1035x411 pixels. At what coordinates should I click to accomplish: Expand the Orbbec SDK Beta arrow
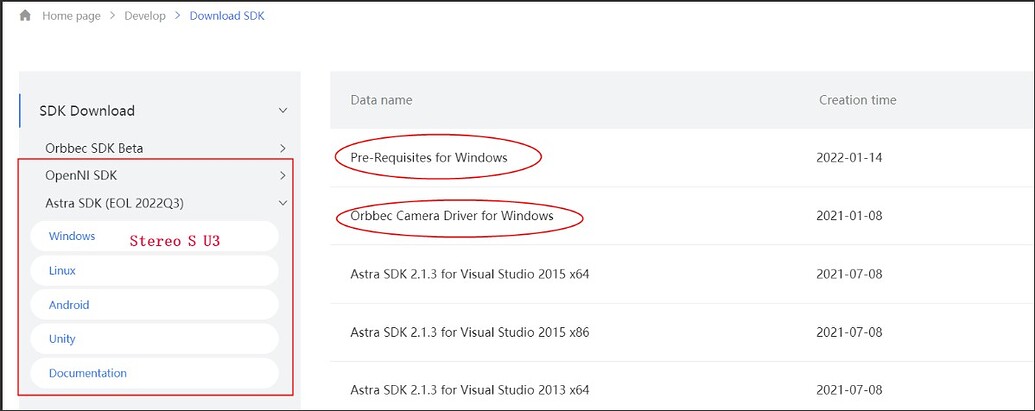(x=283, y=148)
